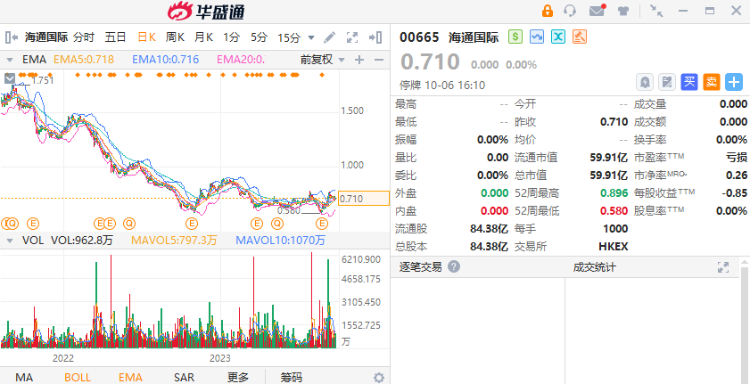750x384 pixels.
Task: Expand the chart to fullscreen
Action: point(353,37)
